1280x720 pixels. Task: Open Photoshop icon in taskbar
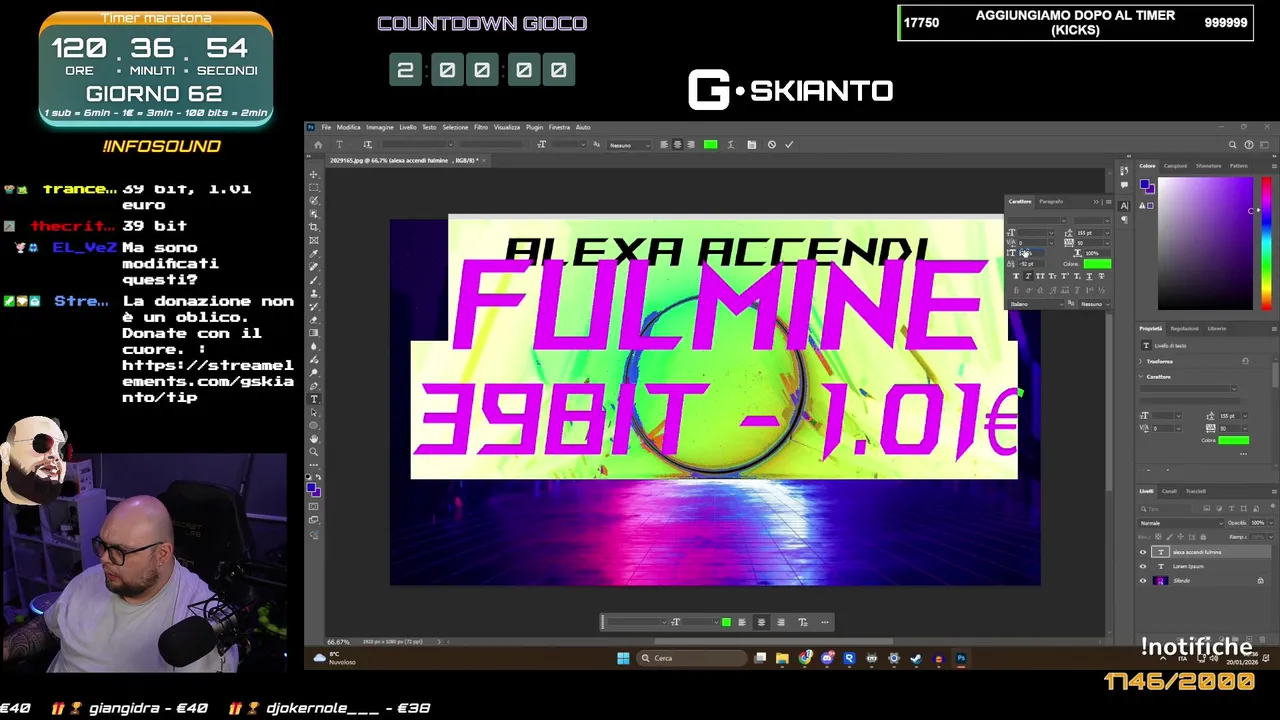coord(961,658)
